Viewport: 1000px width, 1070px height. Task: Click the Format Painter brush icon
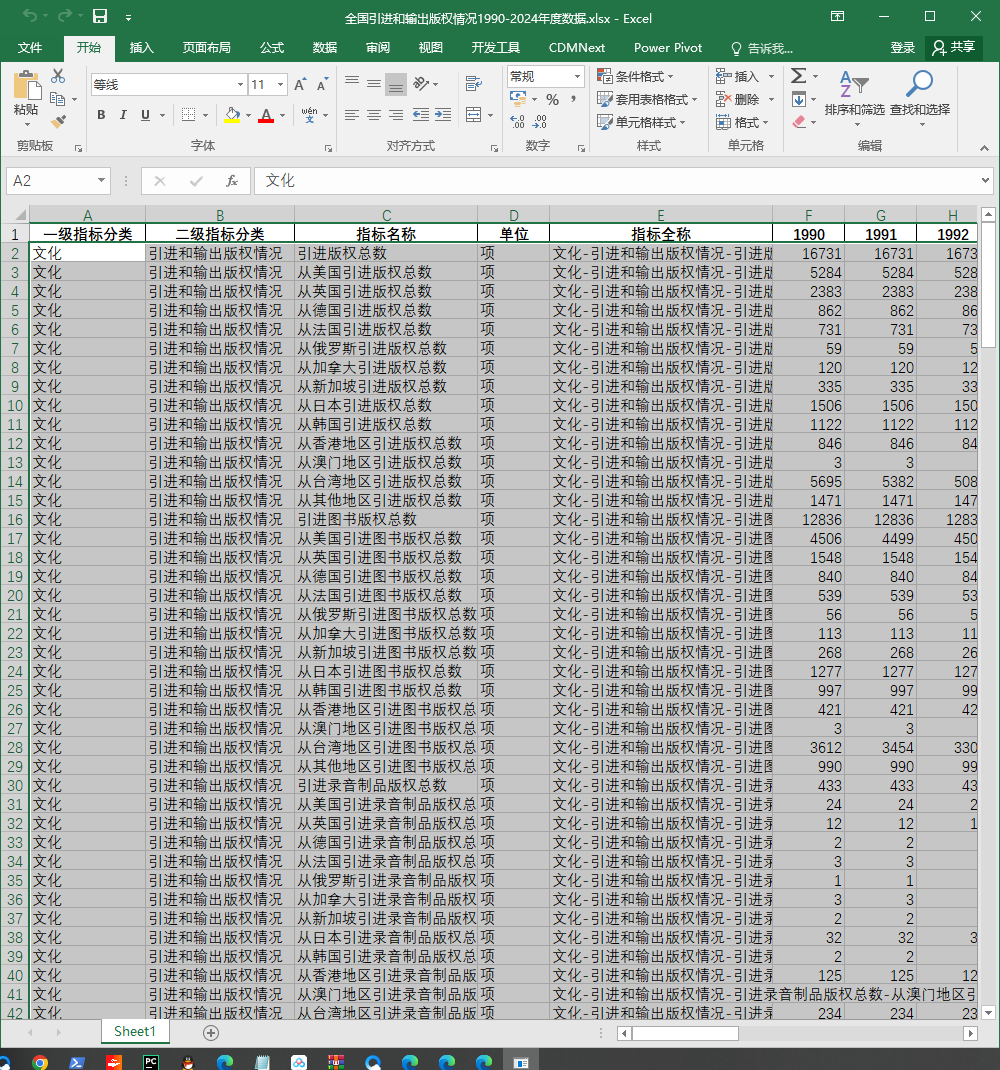59,121
